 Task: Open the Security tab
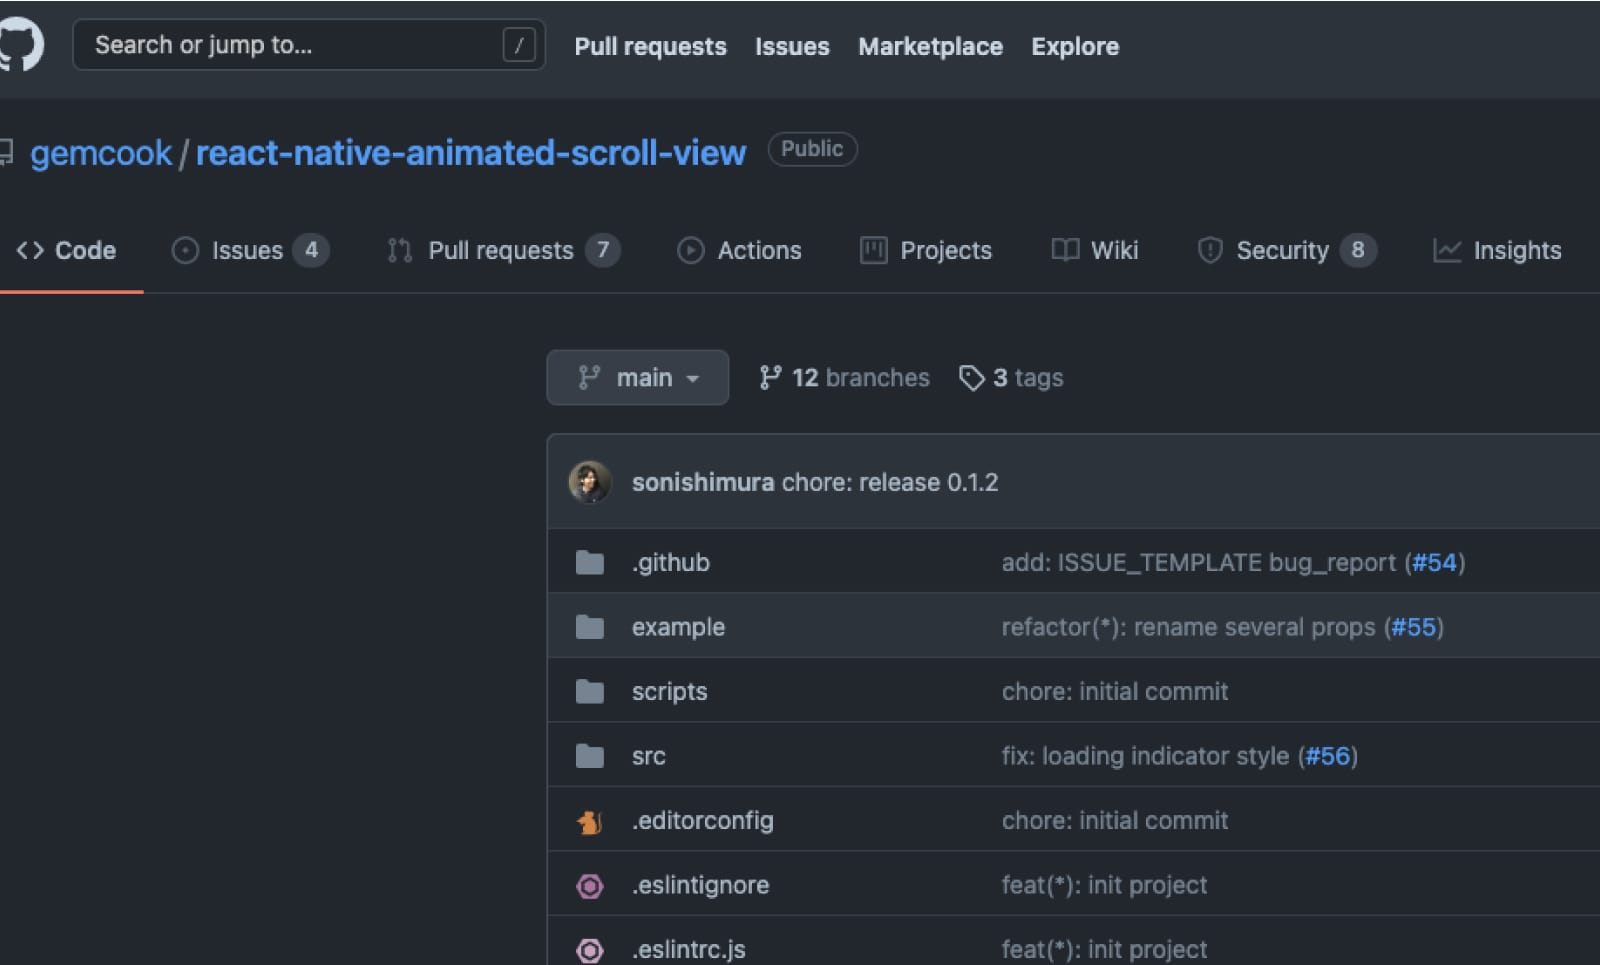(1286, 250)
